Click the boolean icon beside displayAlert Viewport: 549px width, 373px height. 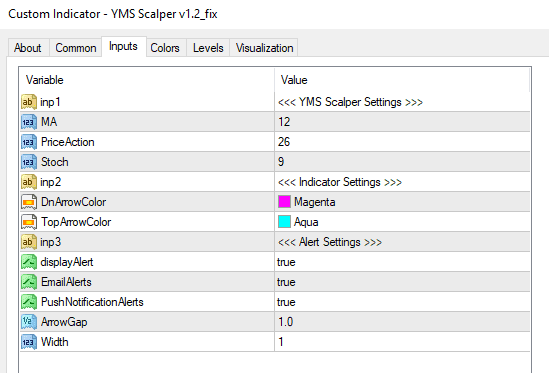[x=29, y=262]
